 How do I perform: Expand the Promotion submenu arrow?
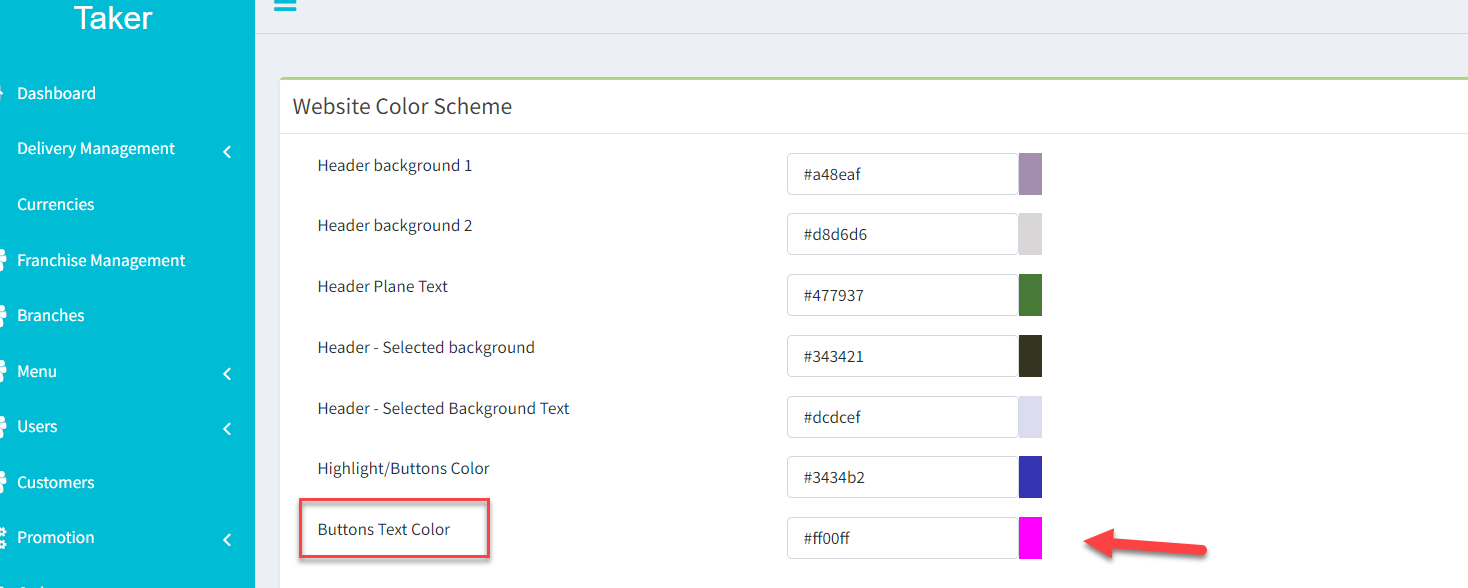pyautogui.click(x=227, y=540)
